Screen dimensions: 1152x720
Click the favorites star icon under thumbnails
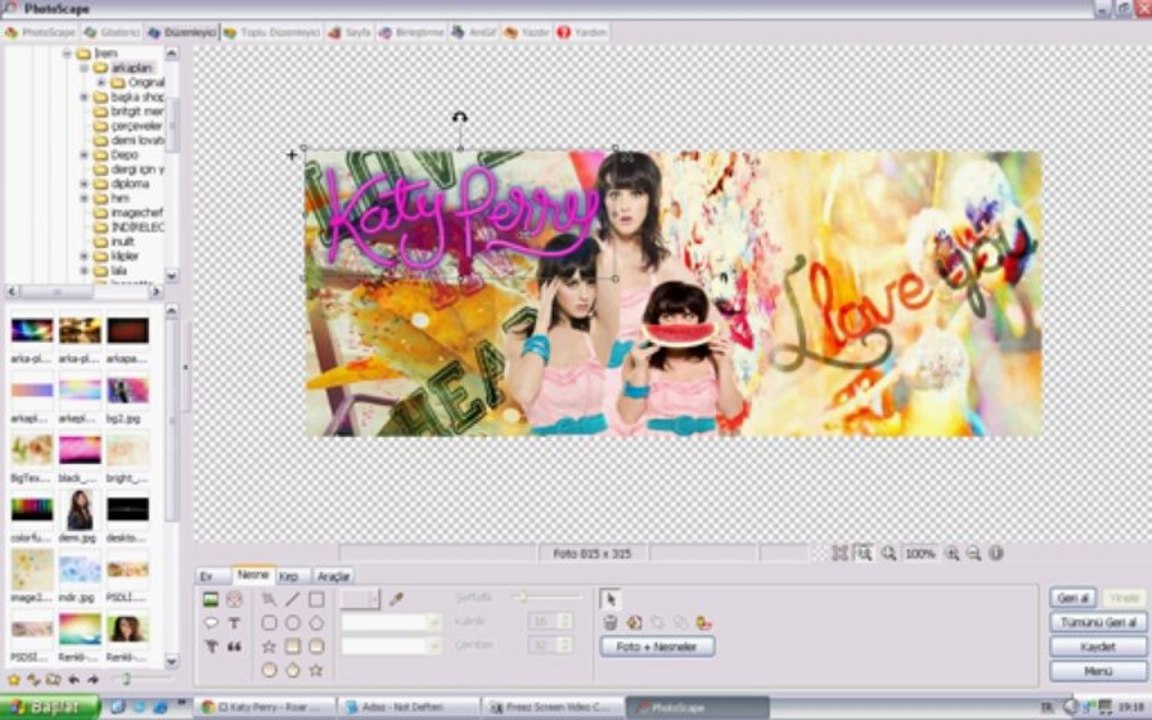point(13,680)
